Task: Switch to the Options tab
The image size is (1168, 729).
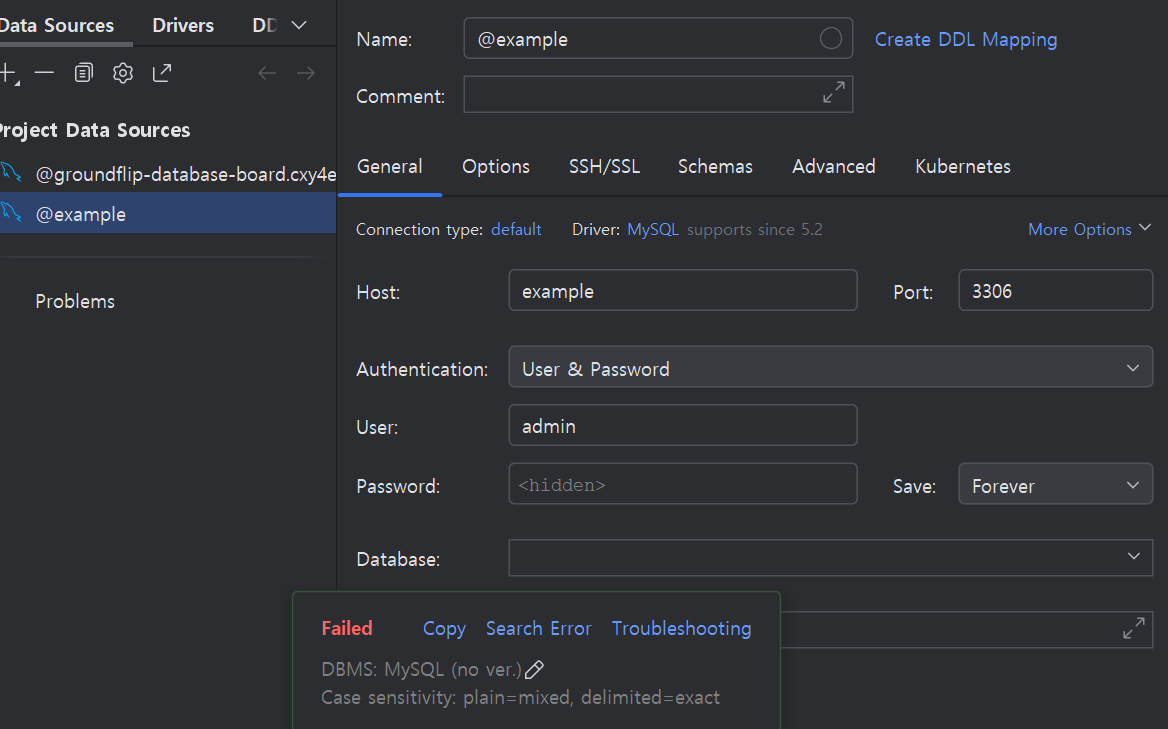Action: click(495, 166)
